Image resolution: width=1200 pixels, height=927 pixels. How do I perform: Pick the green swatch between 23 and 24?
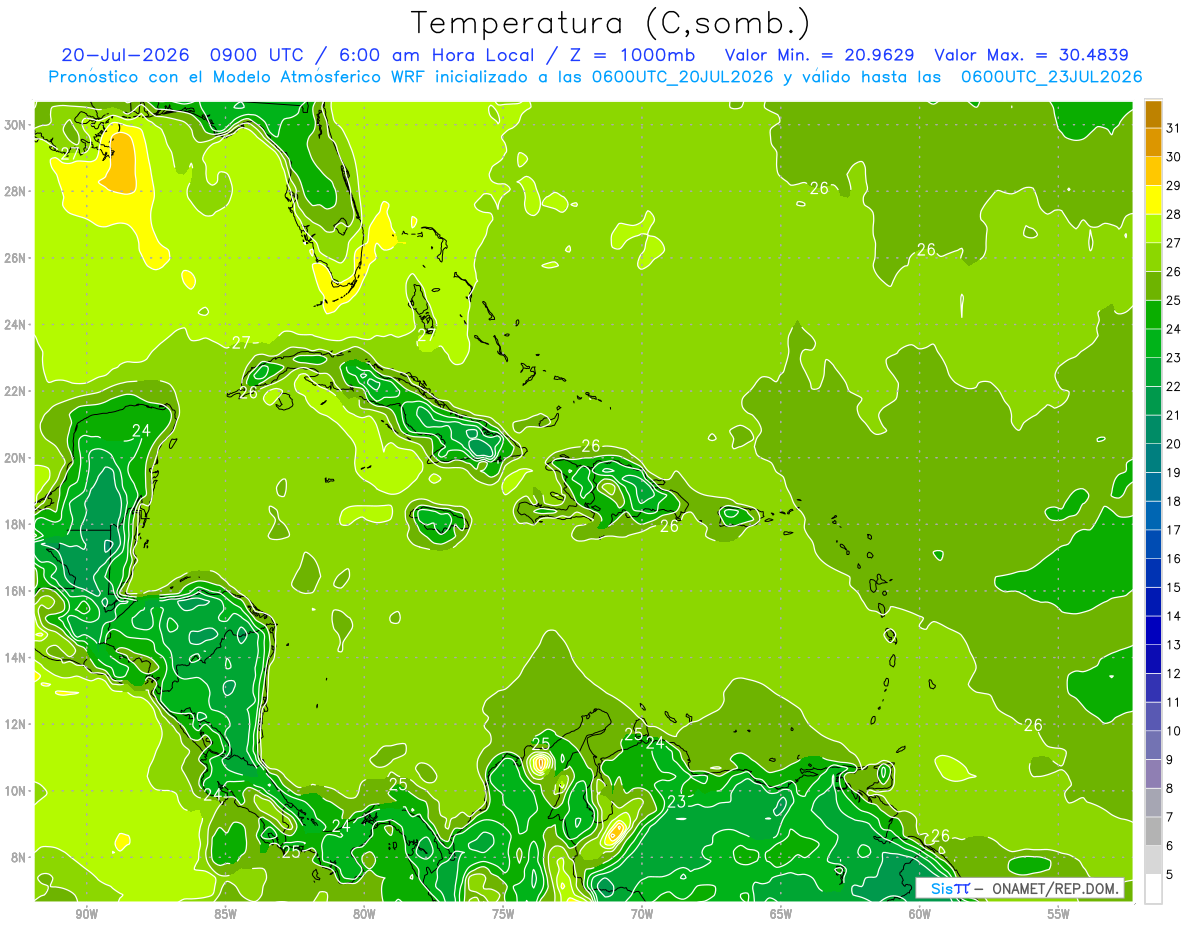pos(1153,343)
